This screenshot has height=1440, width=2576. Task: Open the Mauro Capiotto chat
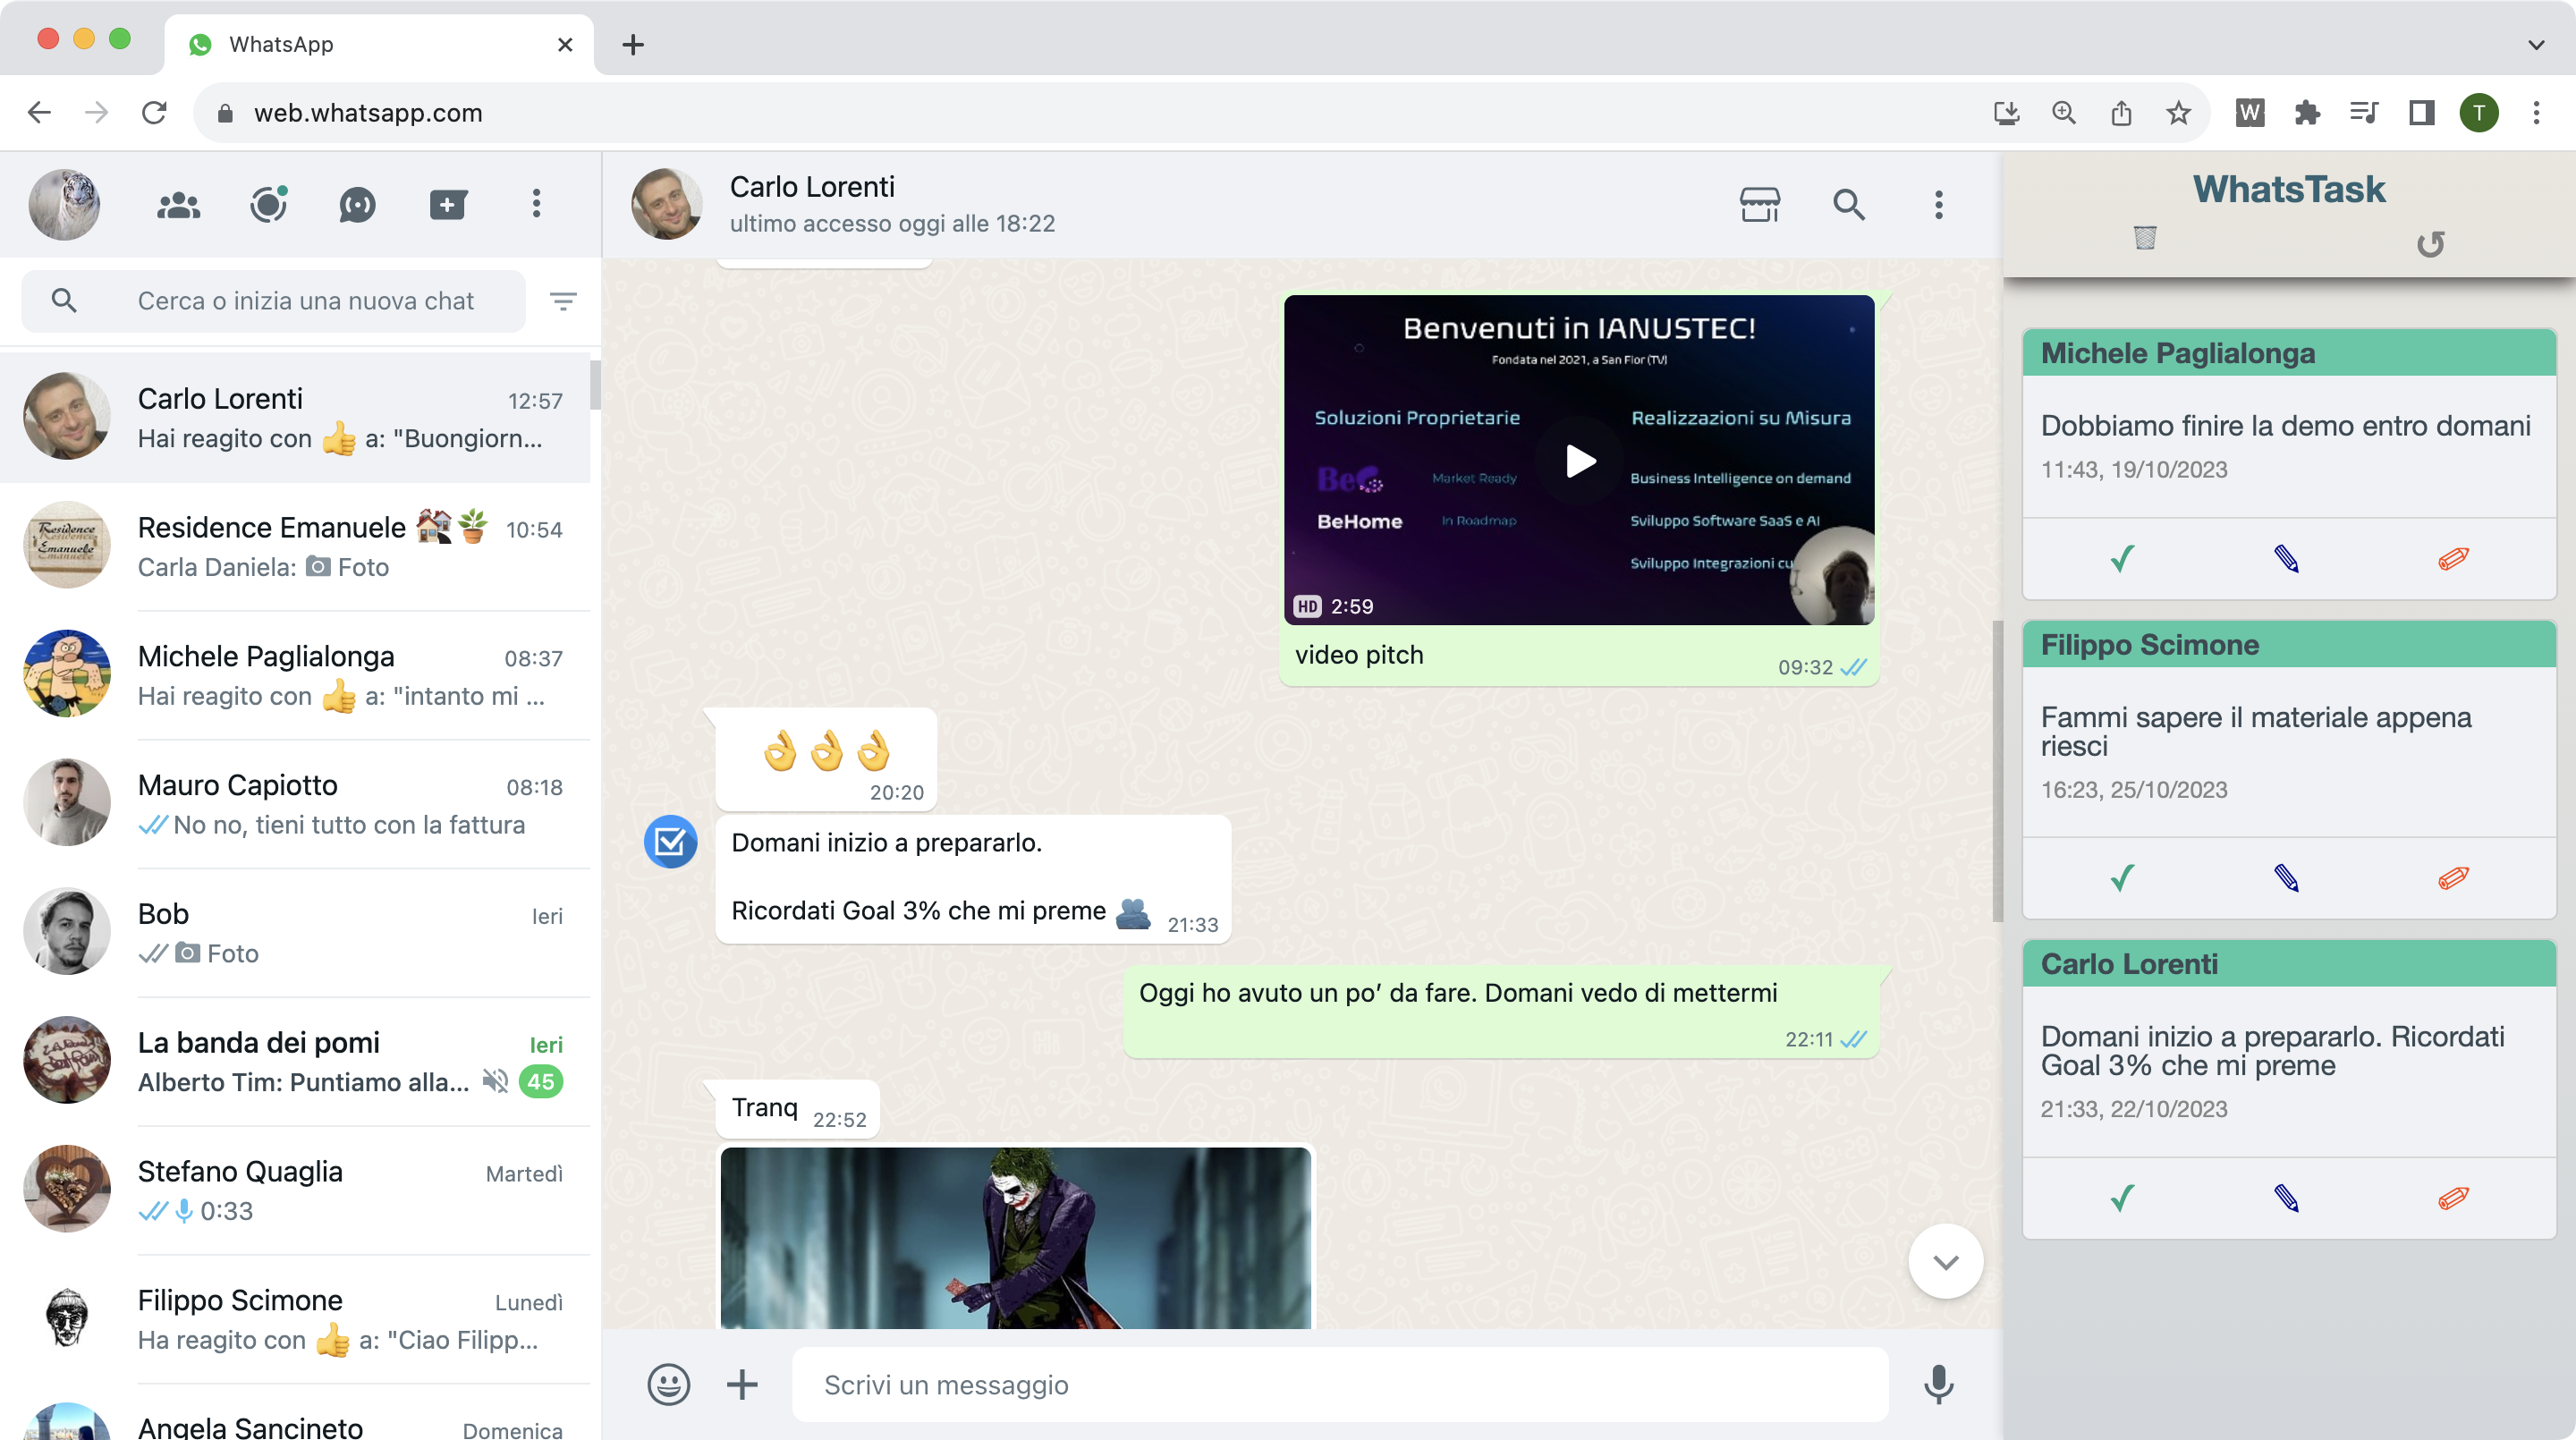(295, 804)
